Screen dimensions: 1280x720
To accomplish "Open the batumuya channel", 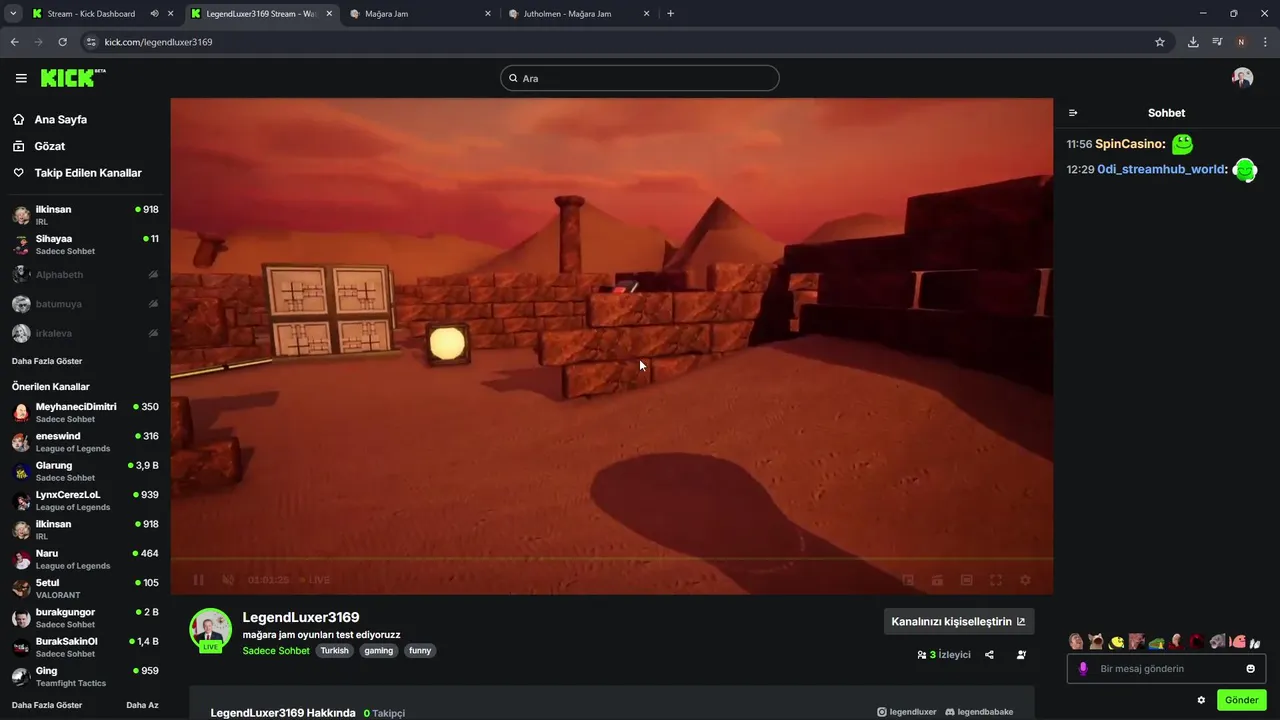I will pyautogui.click(x=85, y=303).
